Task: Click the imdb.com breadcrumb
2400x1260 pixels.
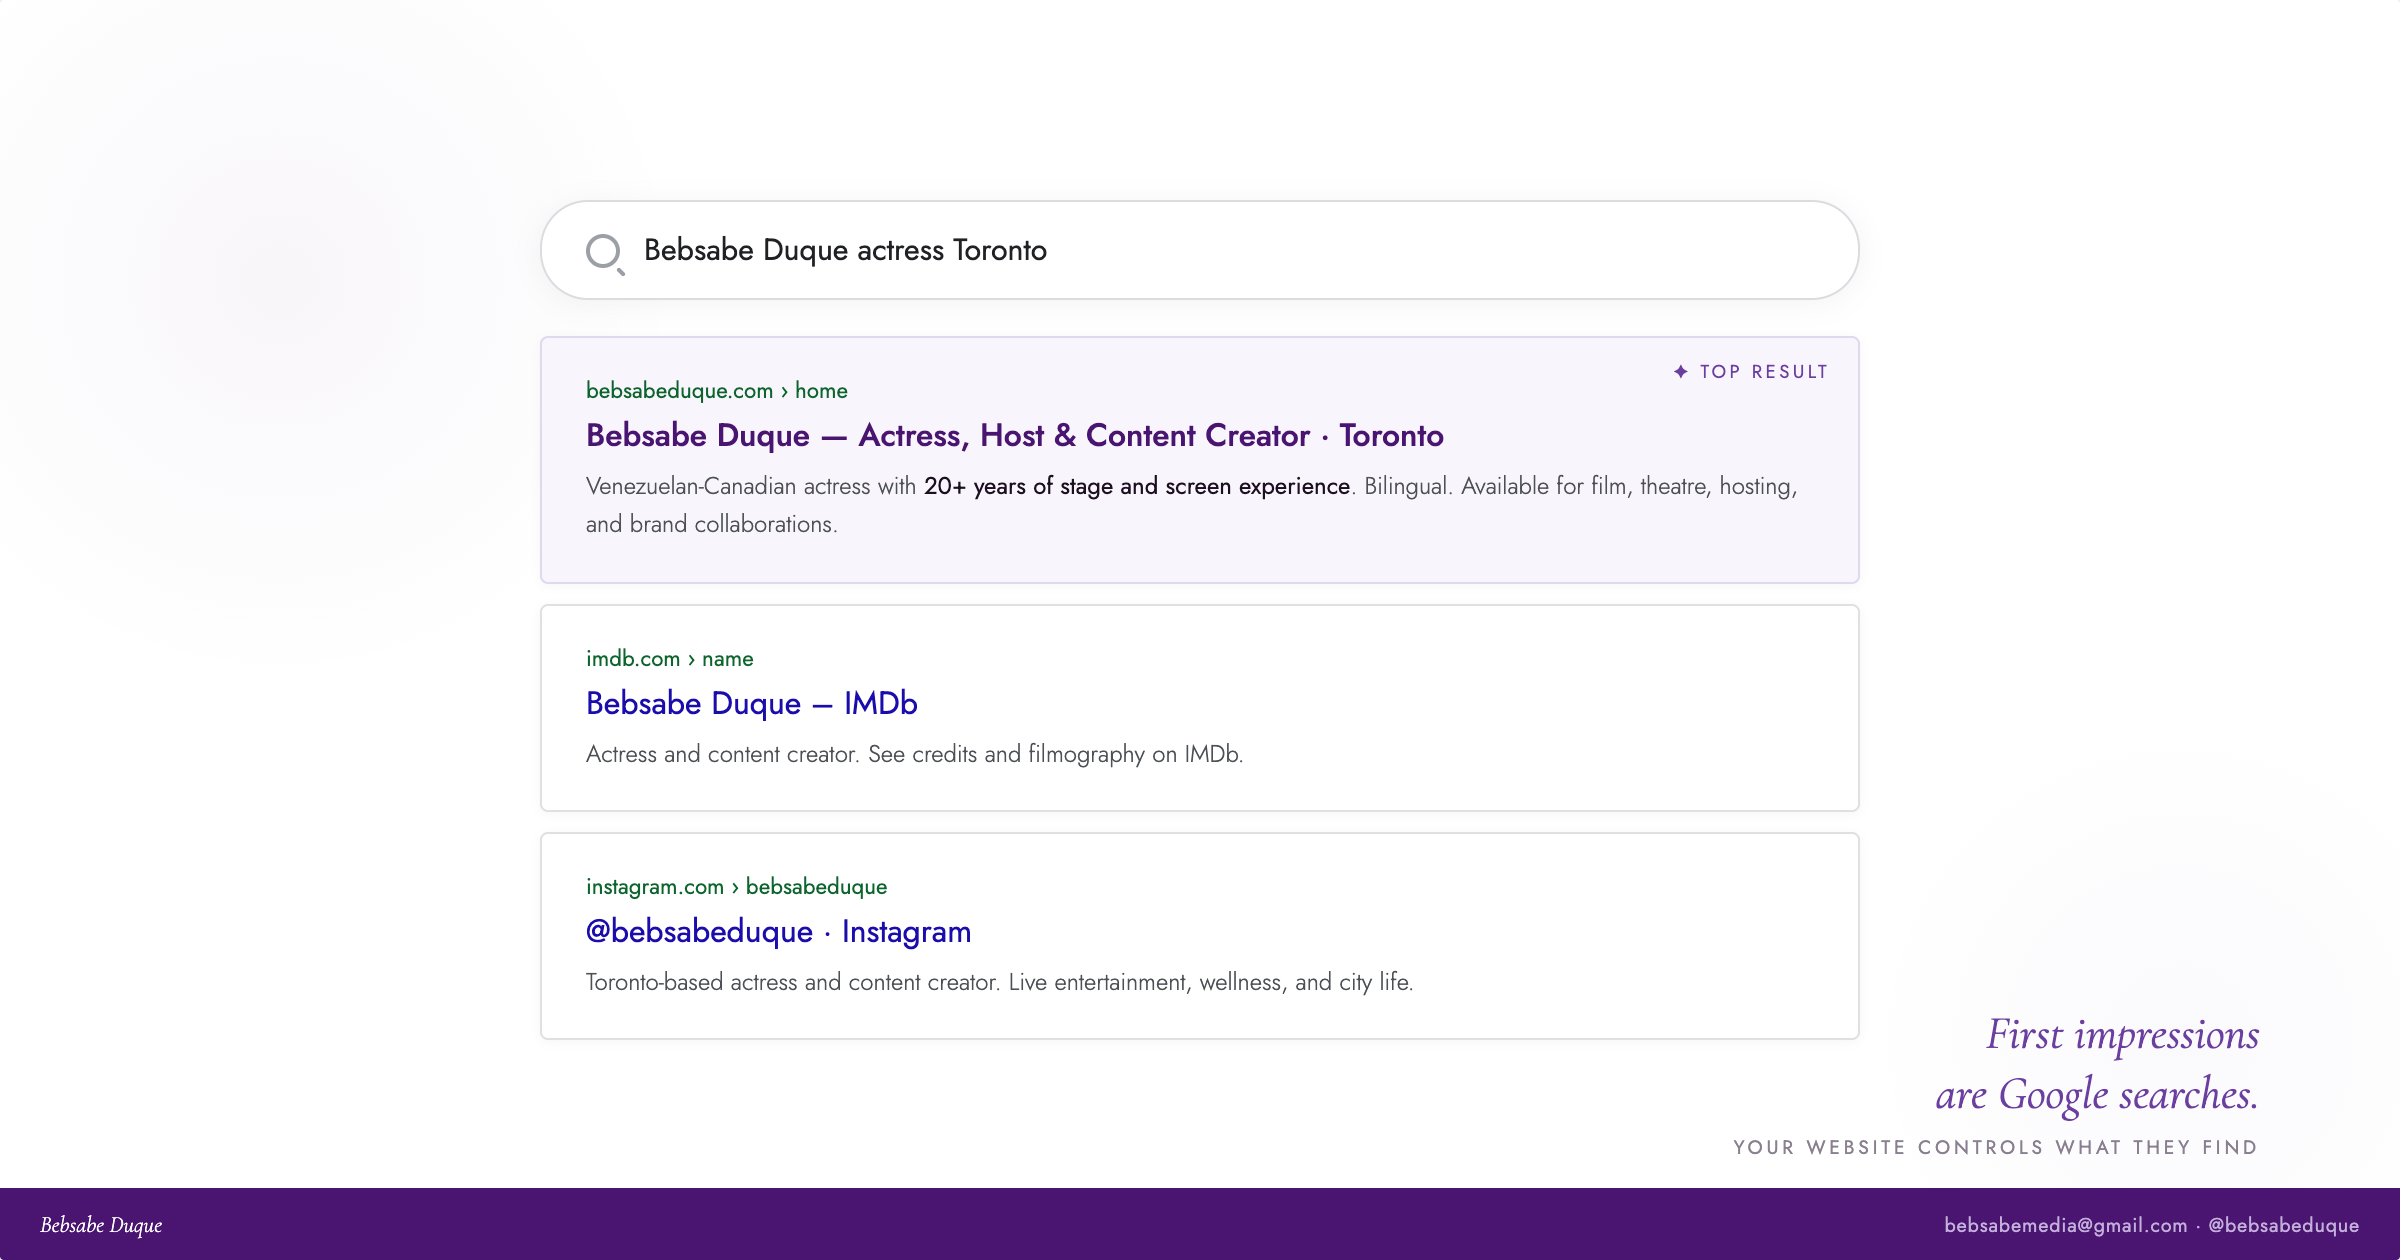Action: pos(632,659)
